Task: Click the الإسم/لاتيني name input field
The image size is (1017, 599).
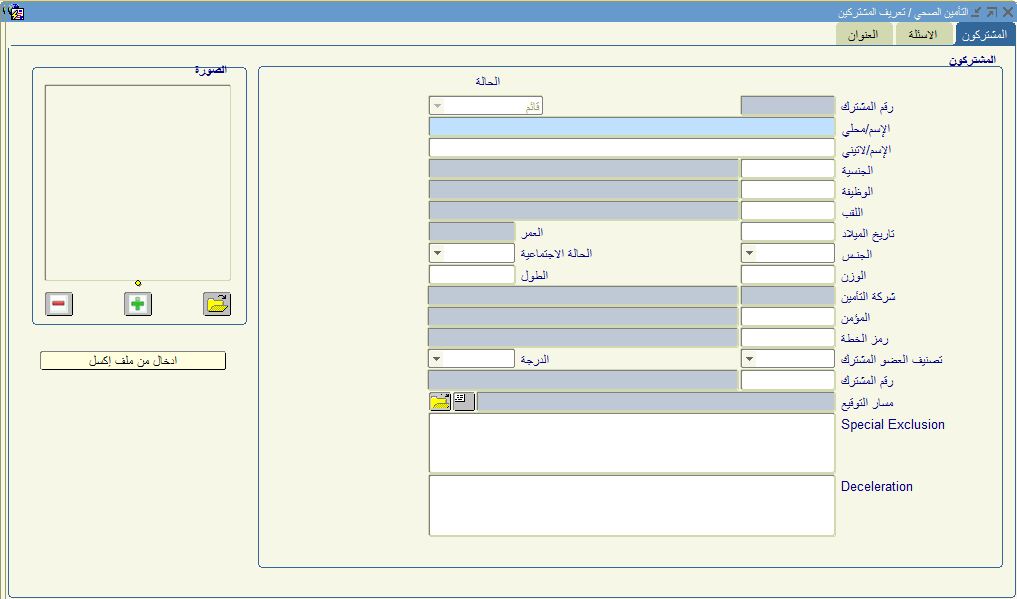Action: [x=631, y=148]
